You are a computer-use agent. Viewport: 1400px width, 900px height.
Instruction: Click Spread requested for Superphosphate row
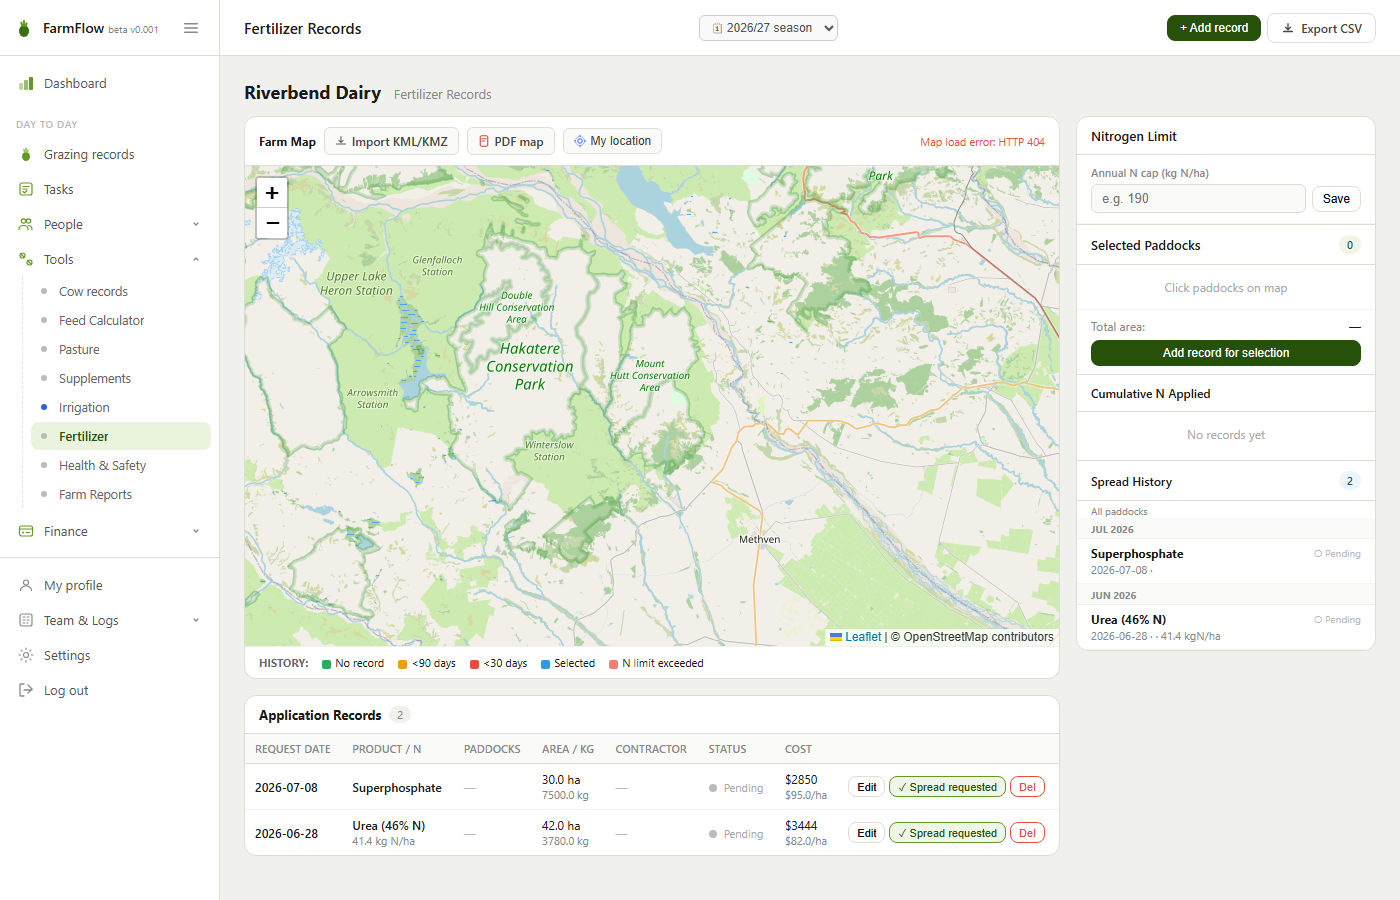click(x=947, y=787)
